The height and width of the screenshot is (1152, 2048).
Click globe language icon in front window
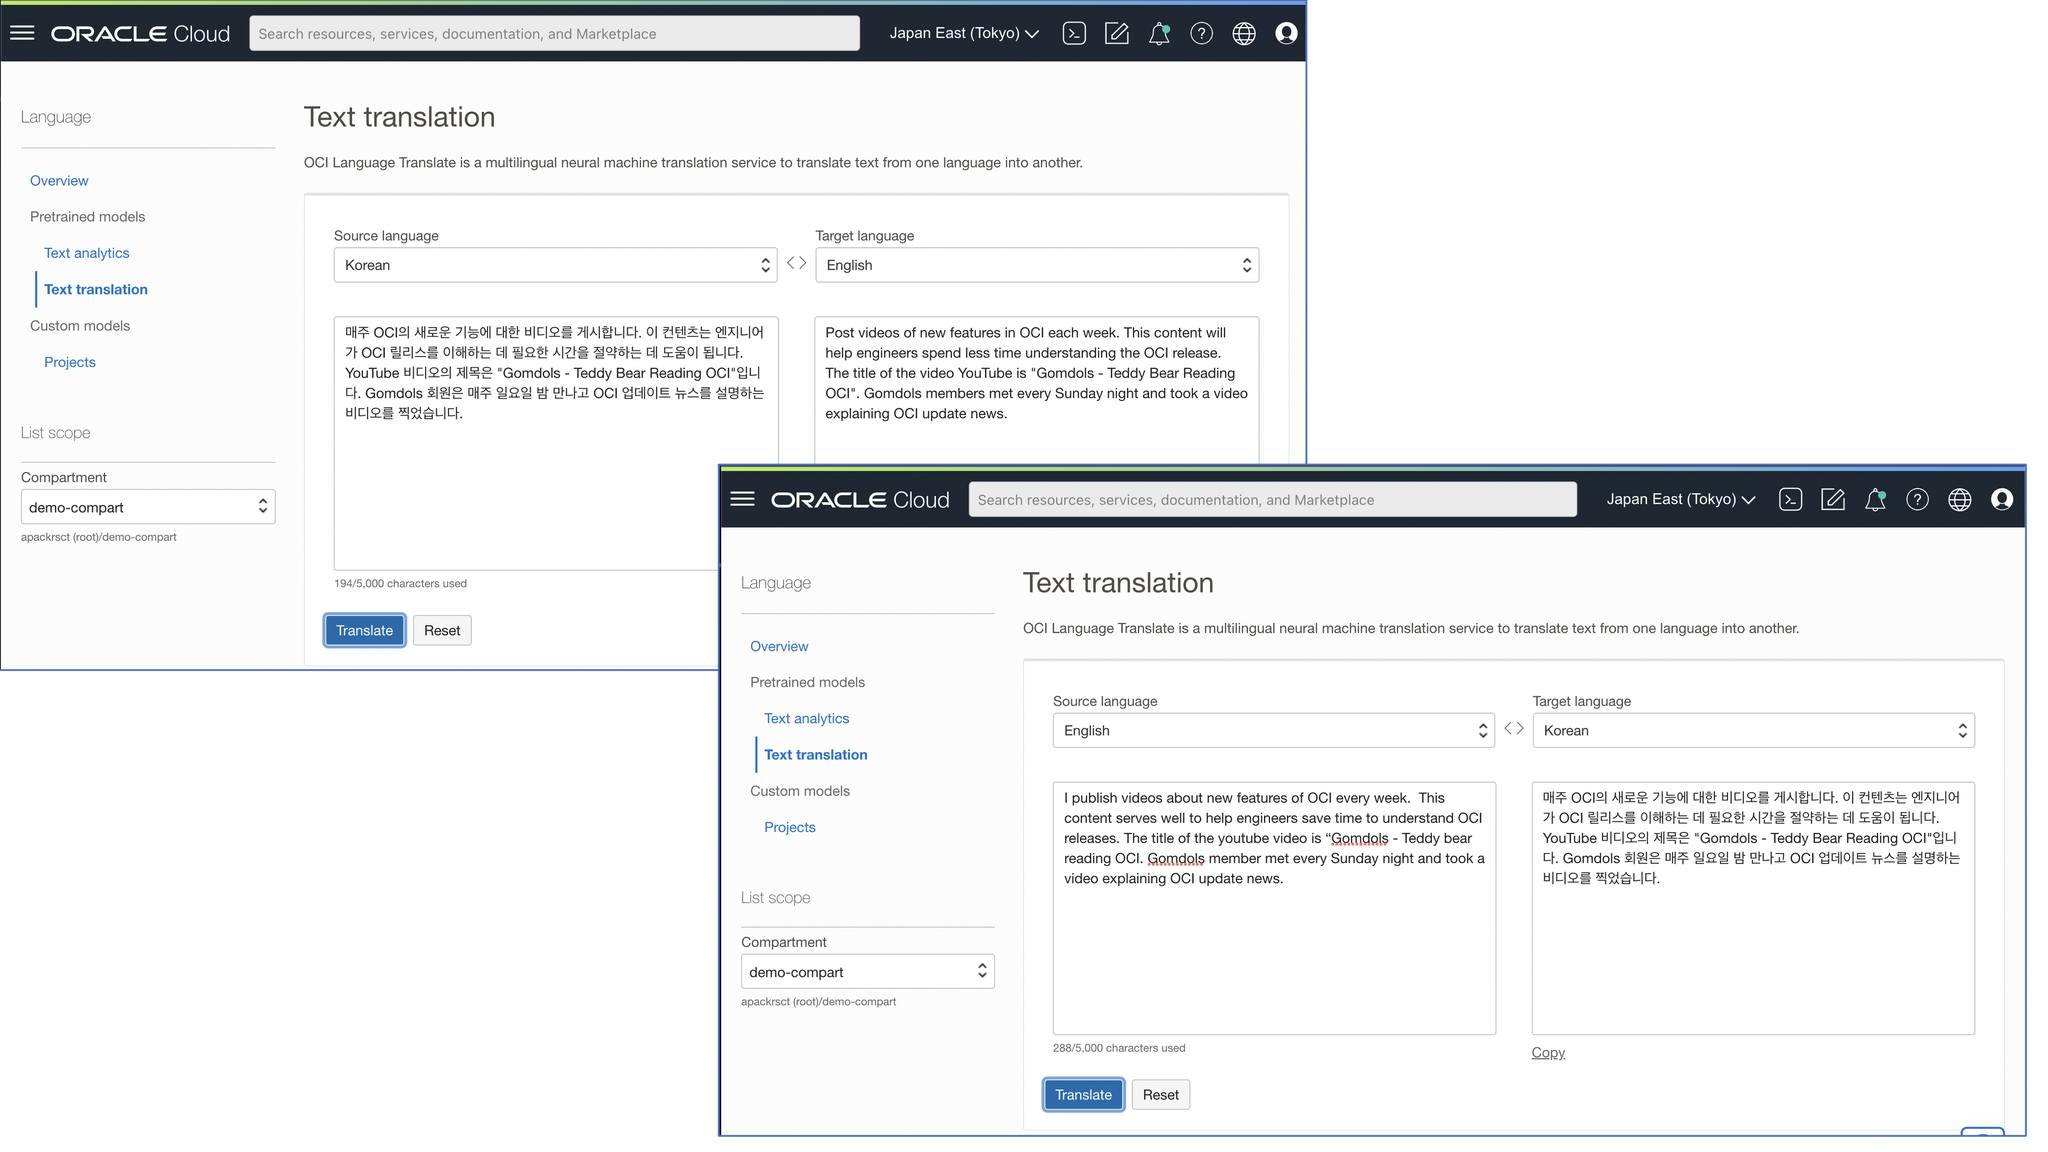pos(1959,499)
